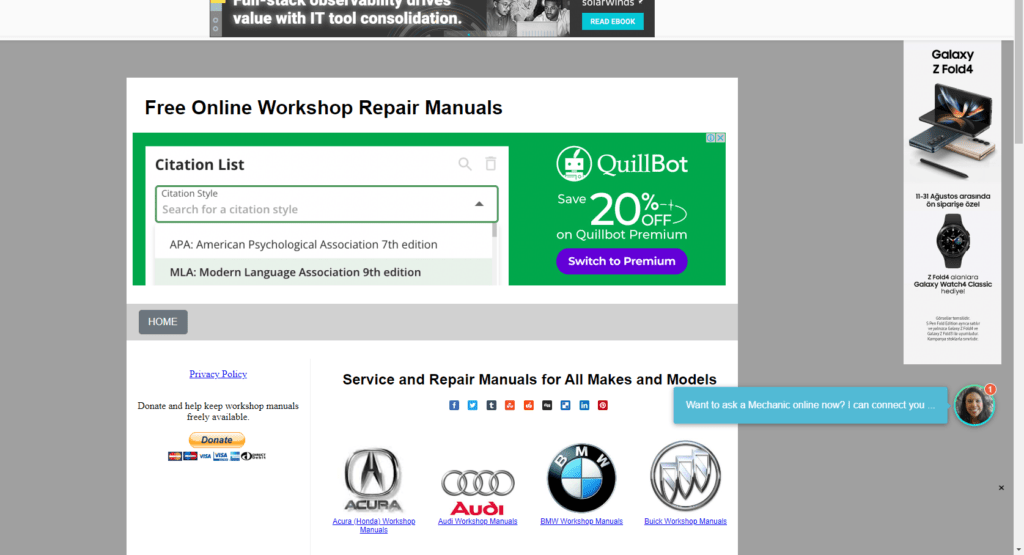Click READ EBOOK on SolarWinds ad
The height and width of the screenshot is (555, 1024).
[613, 22]
